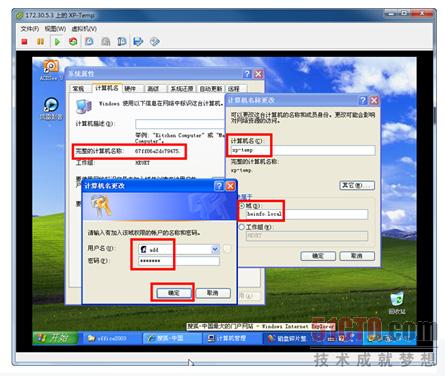Open the Recycle Bin desktop icon
Image resolution: width=445 pixels, height=376 pixels.
click(397, 303)
